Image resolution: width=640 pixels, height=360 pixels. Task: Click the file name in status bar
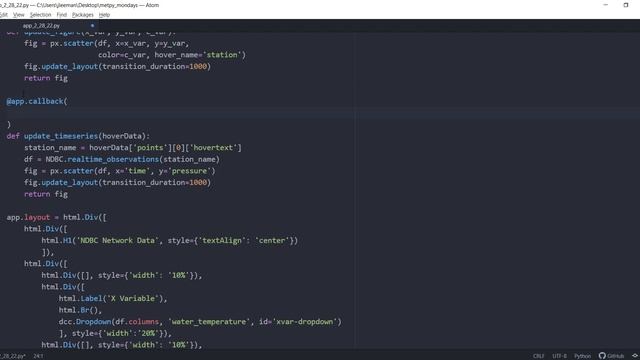pyautogui.click(x=12, y=356)
